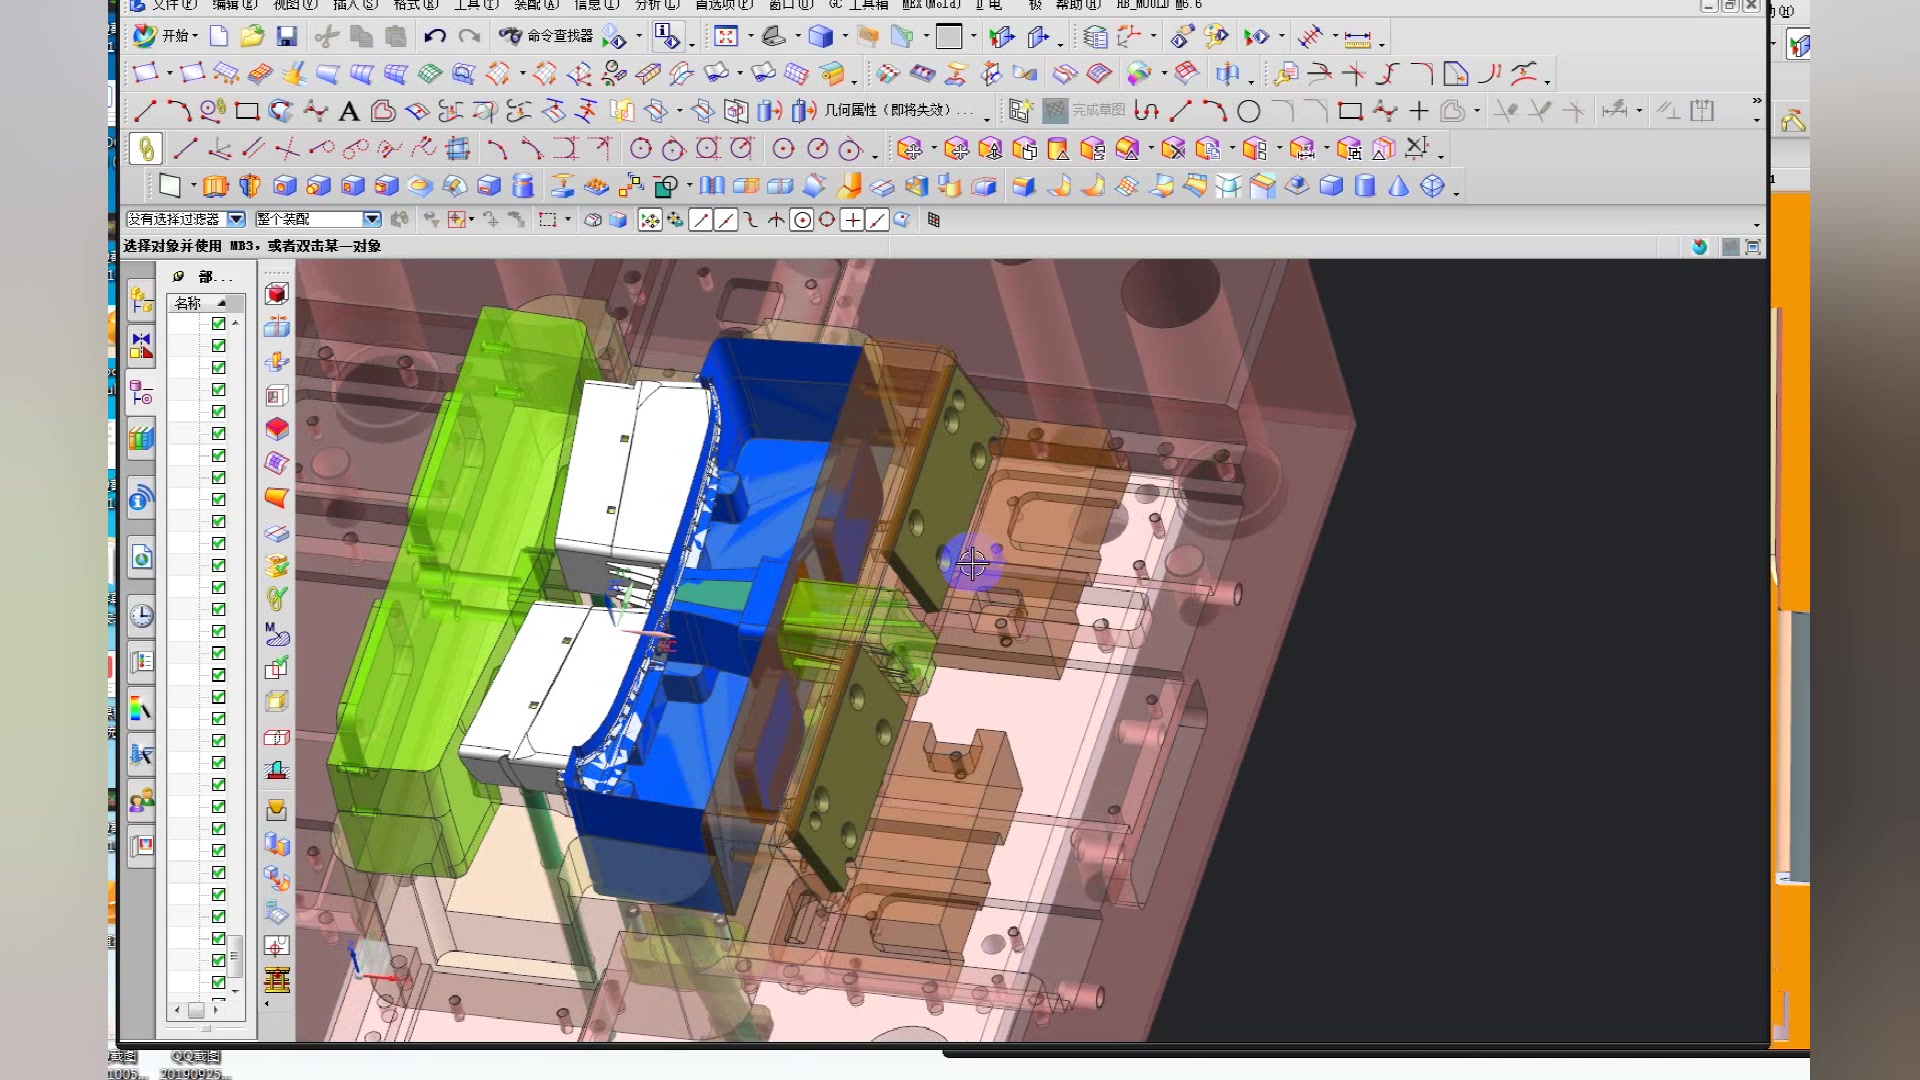Toggle the snap midpoint option

click(726, 220)
